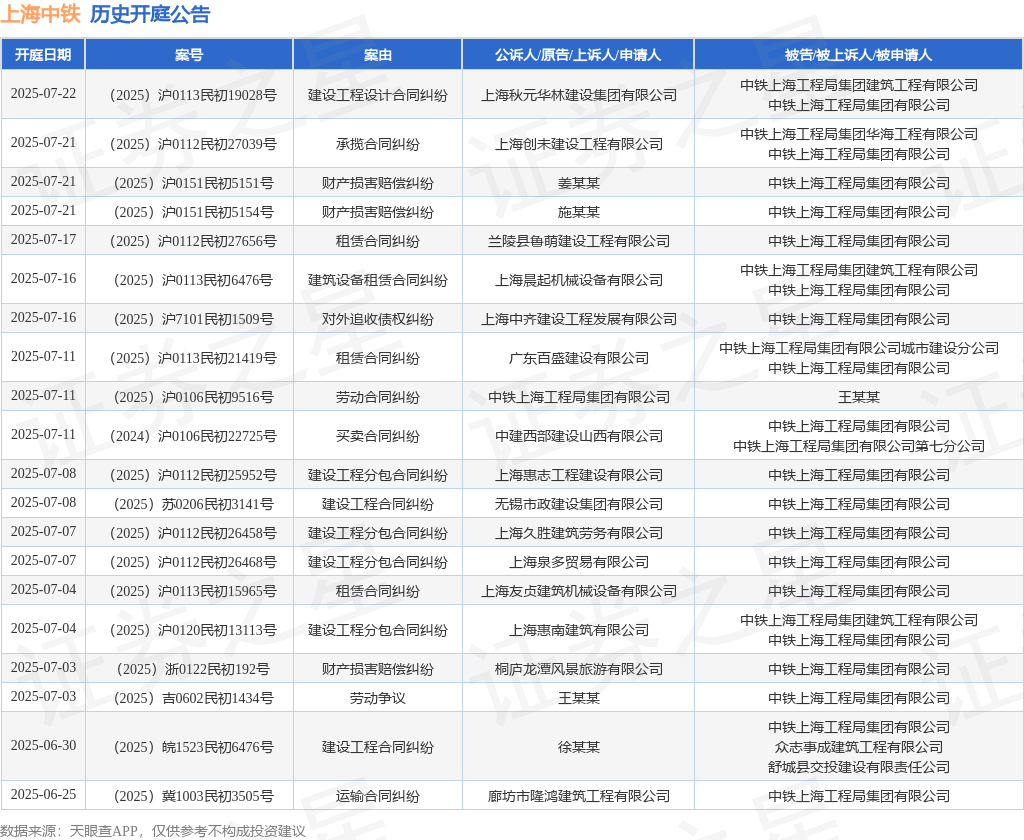1024x840 pixels.
Task: Click the date 2025-07-17
Action: pos(43,240)
